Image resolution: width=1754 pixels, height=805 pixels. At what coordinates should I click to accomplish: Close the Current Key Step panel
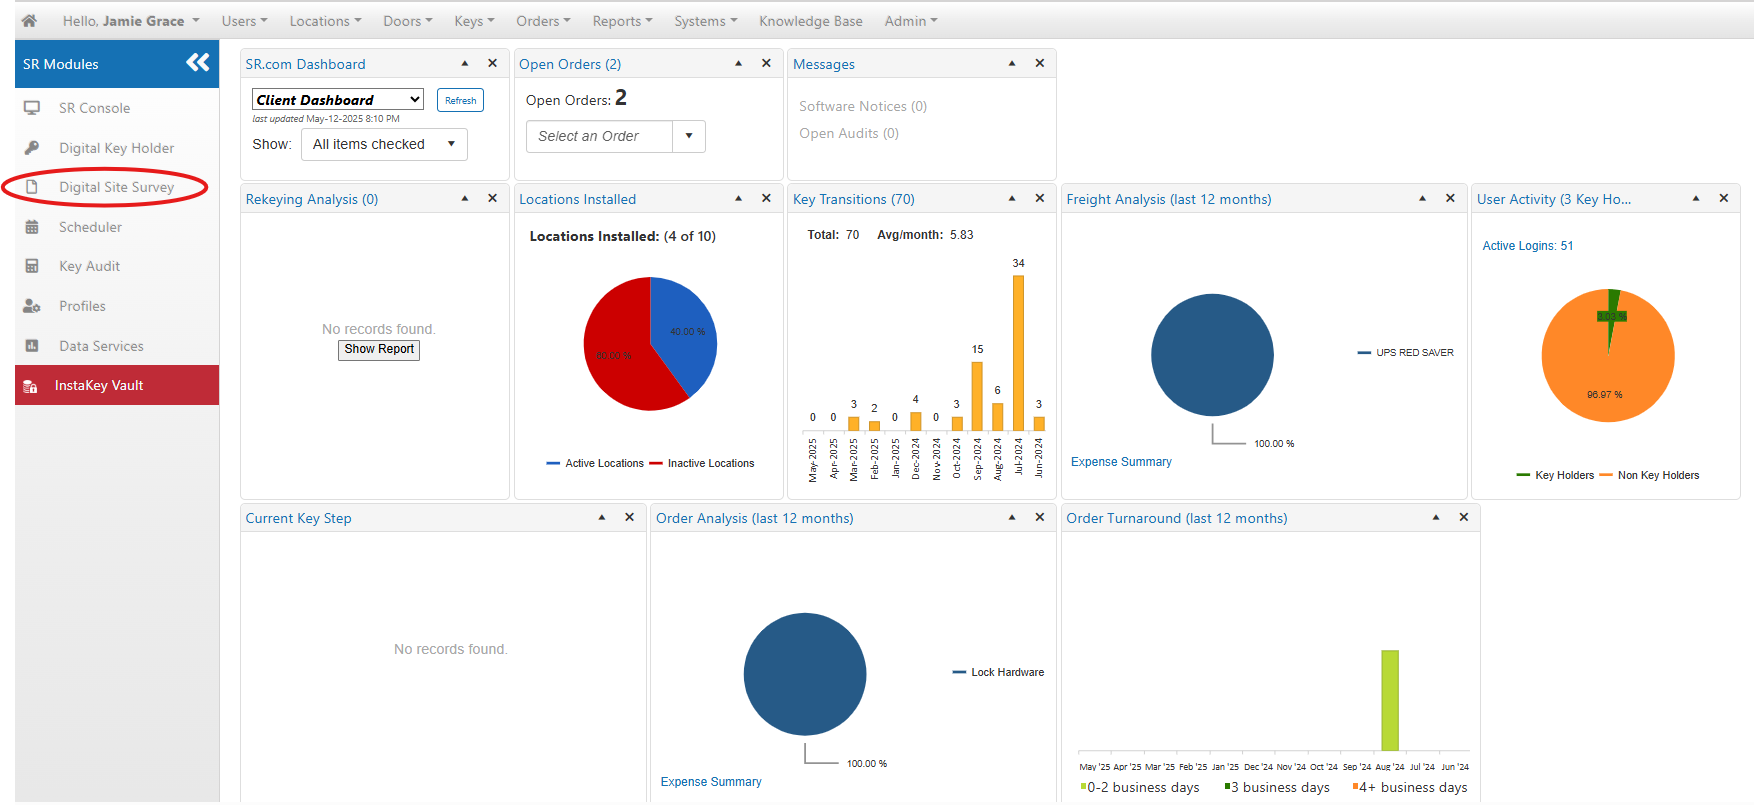click(x=629, y=517)
